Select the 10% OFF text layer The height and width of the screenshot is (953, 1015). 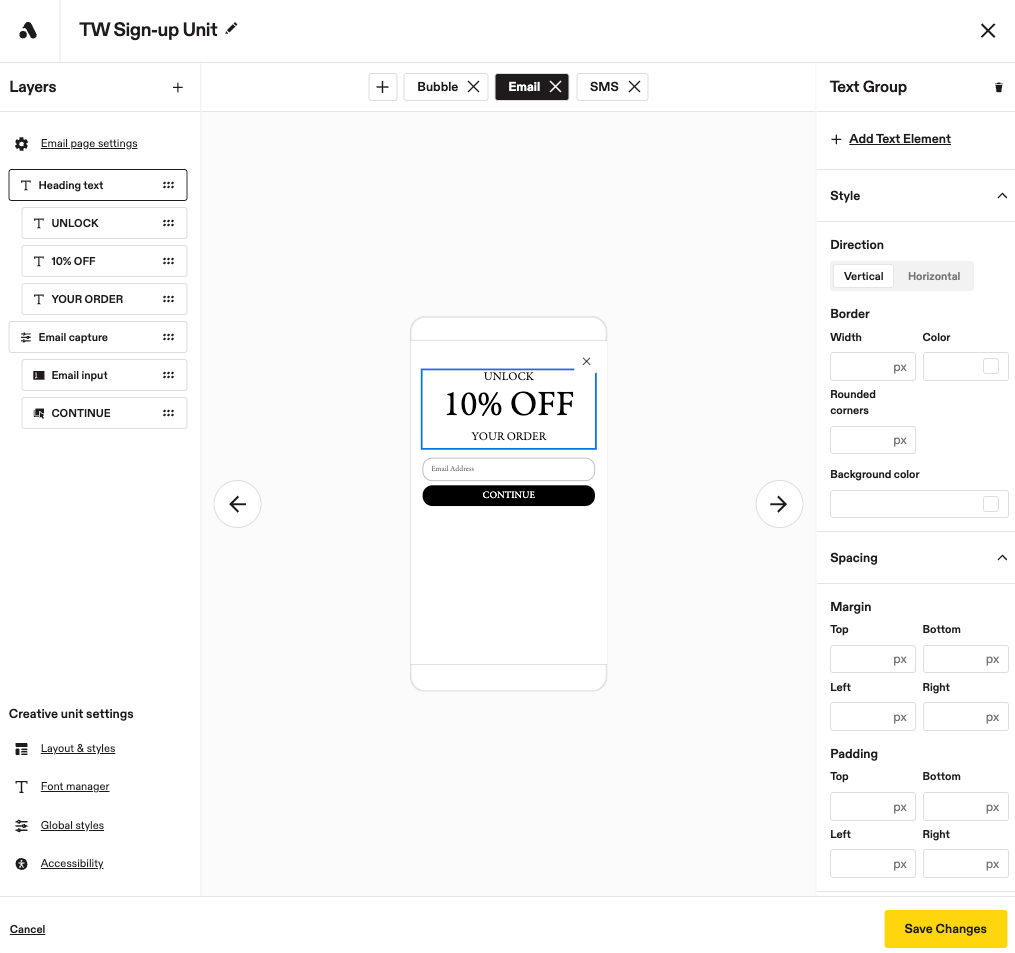pyautogui.click(x=104, y=262)
